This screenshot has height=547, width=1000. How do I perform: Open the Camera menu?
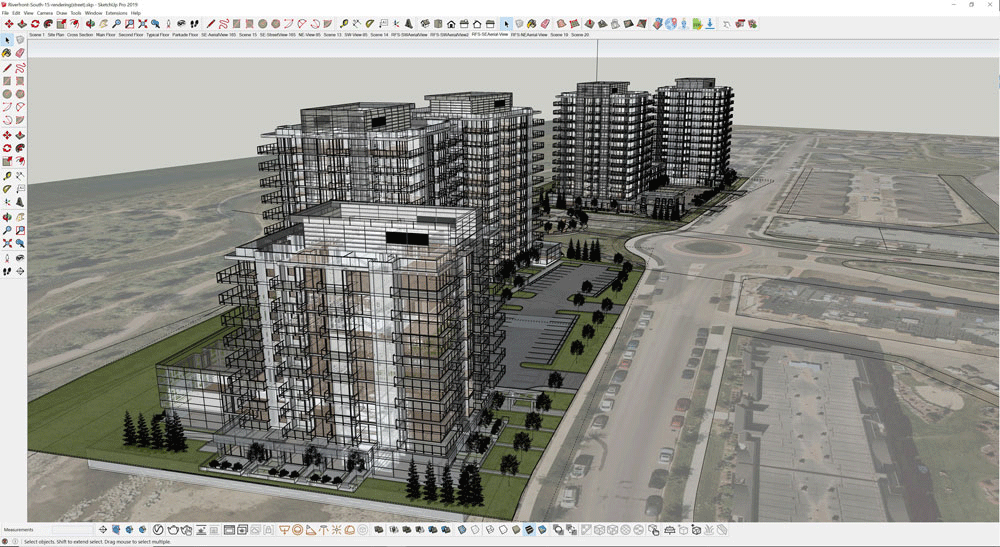tap(45, 13)
